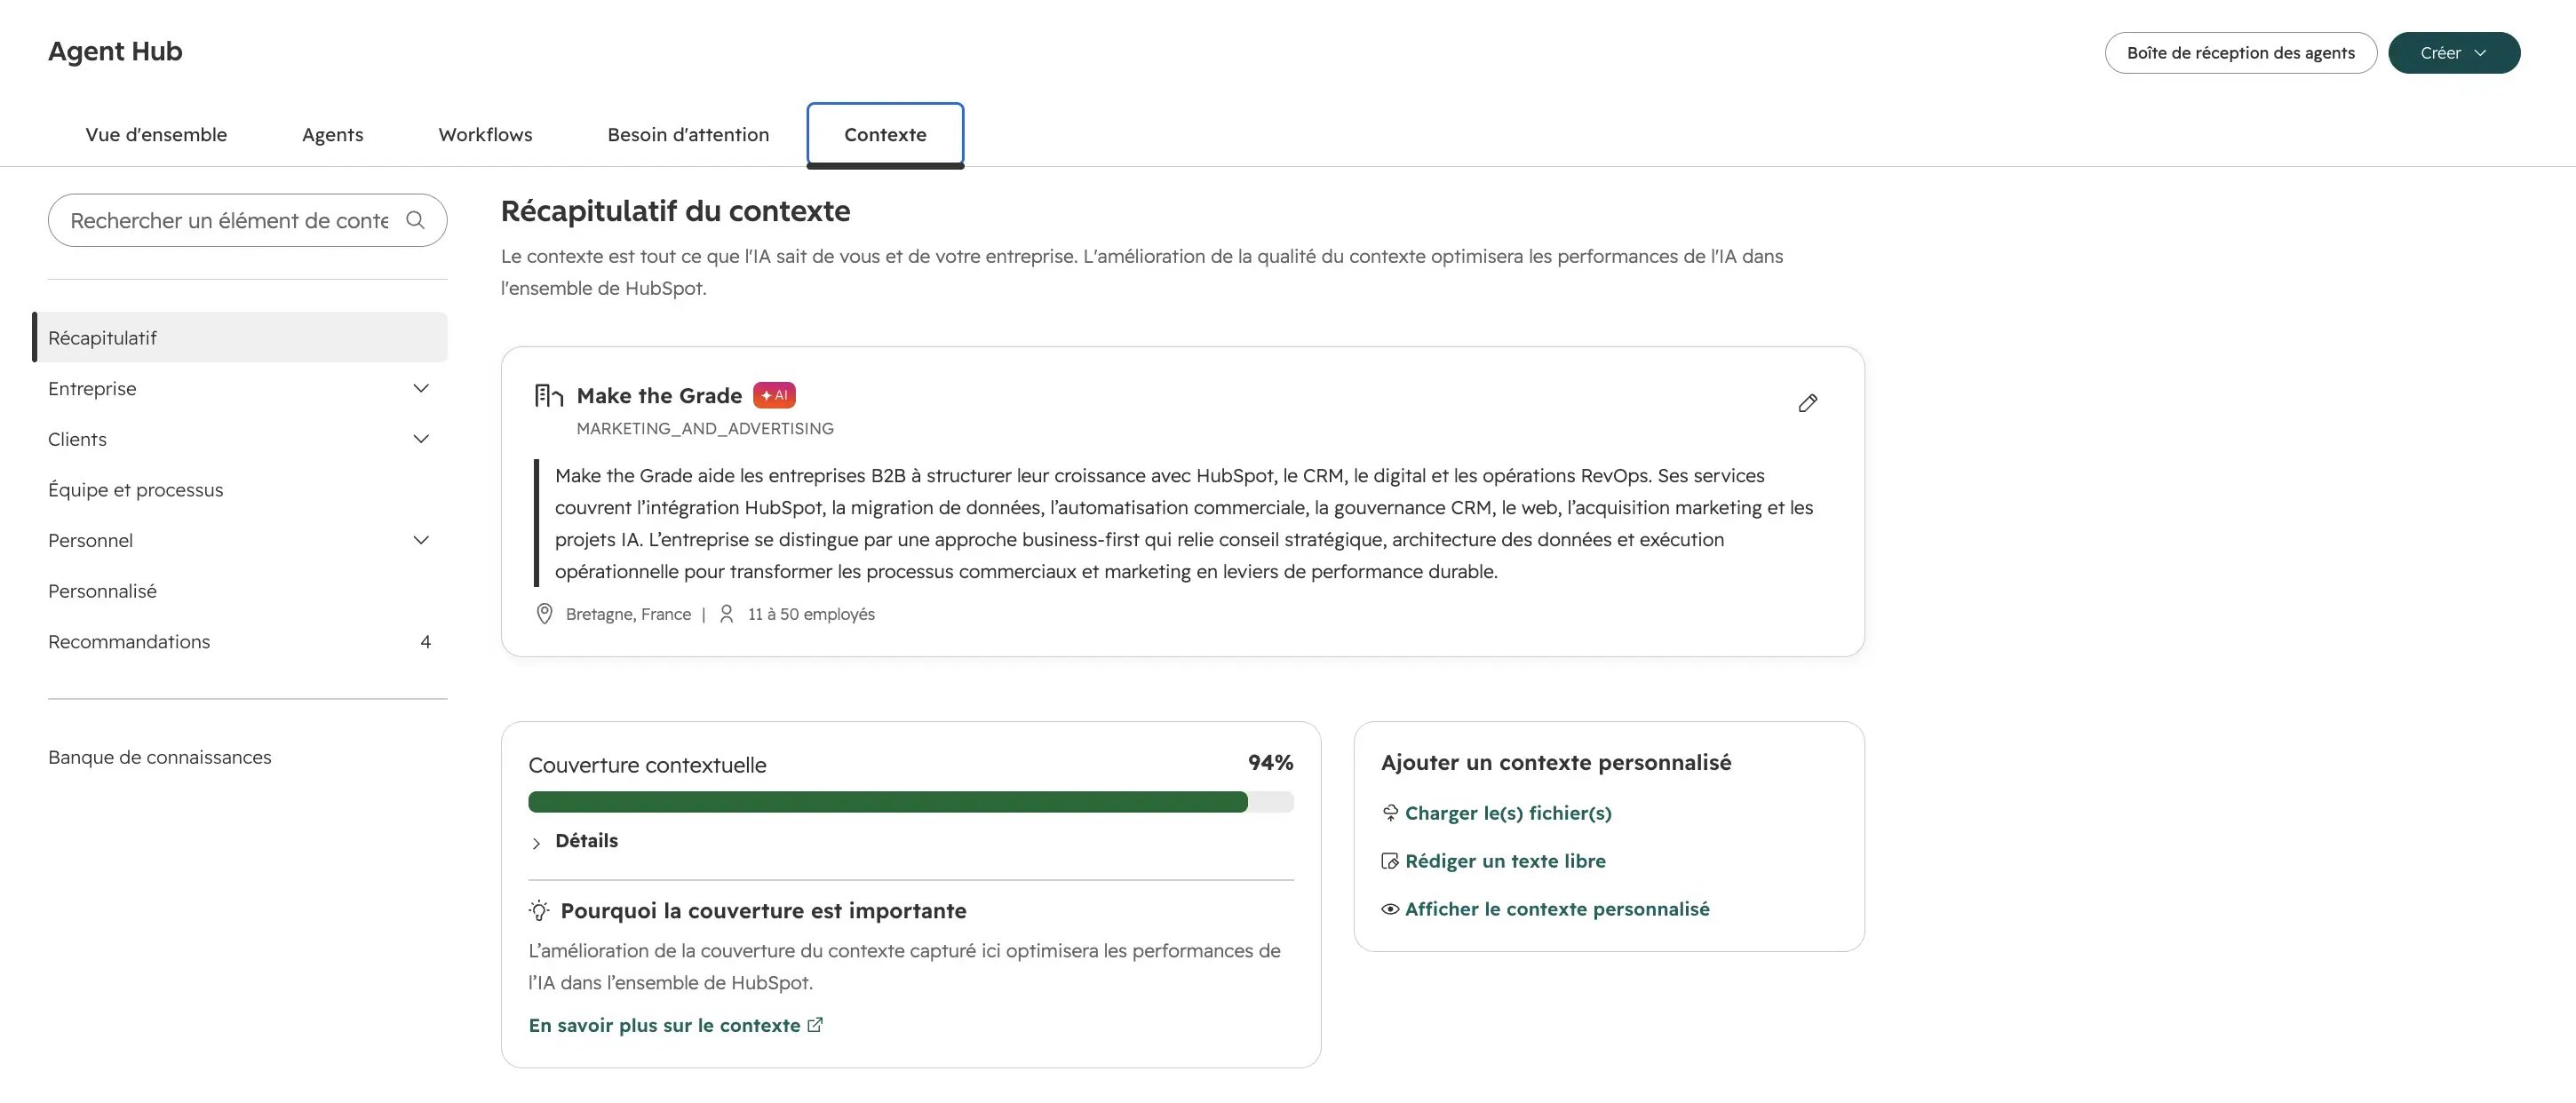Click the upload cloud icon for Charger le(s) fichier(s)
This screenshot has width=2576, height=1103.
tap(1390, 813)
